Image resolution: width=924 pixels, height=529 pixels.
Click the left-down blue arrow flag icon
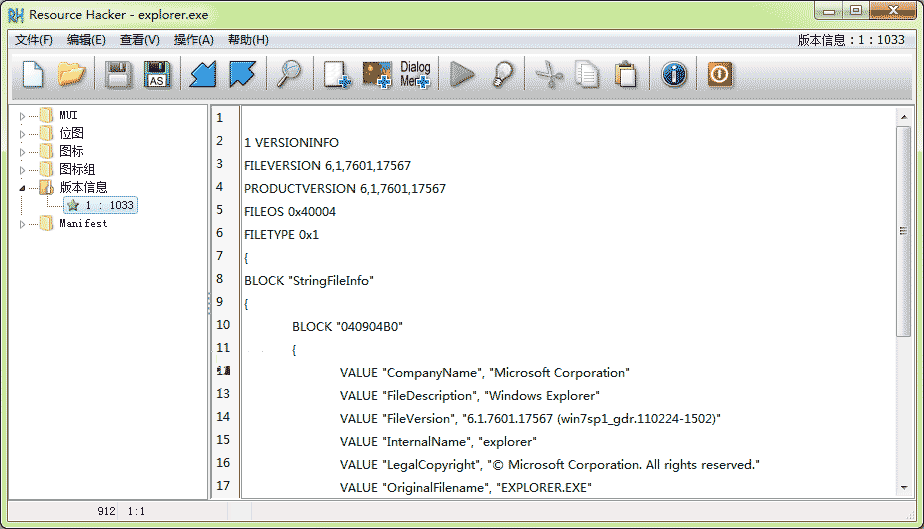pyautogui.click(x=203, y=75)
